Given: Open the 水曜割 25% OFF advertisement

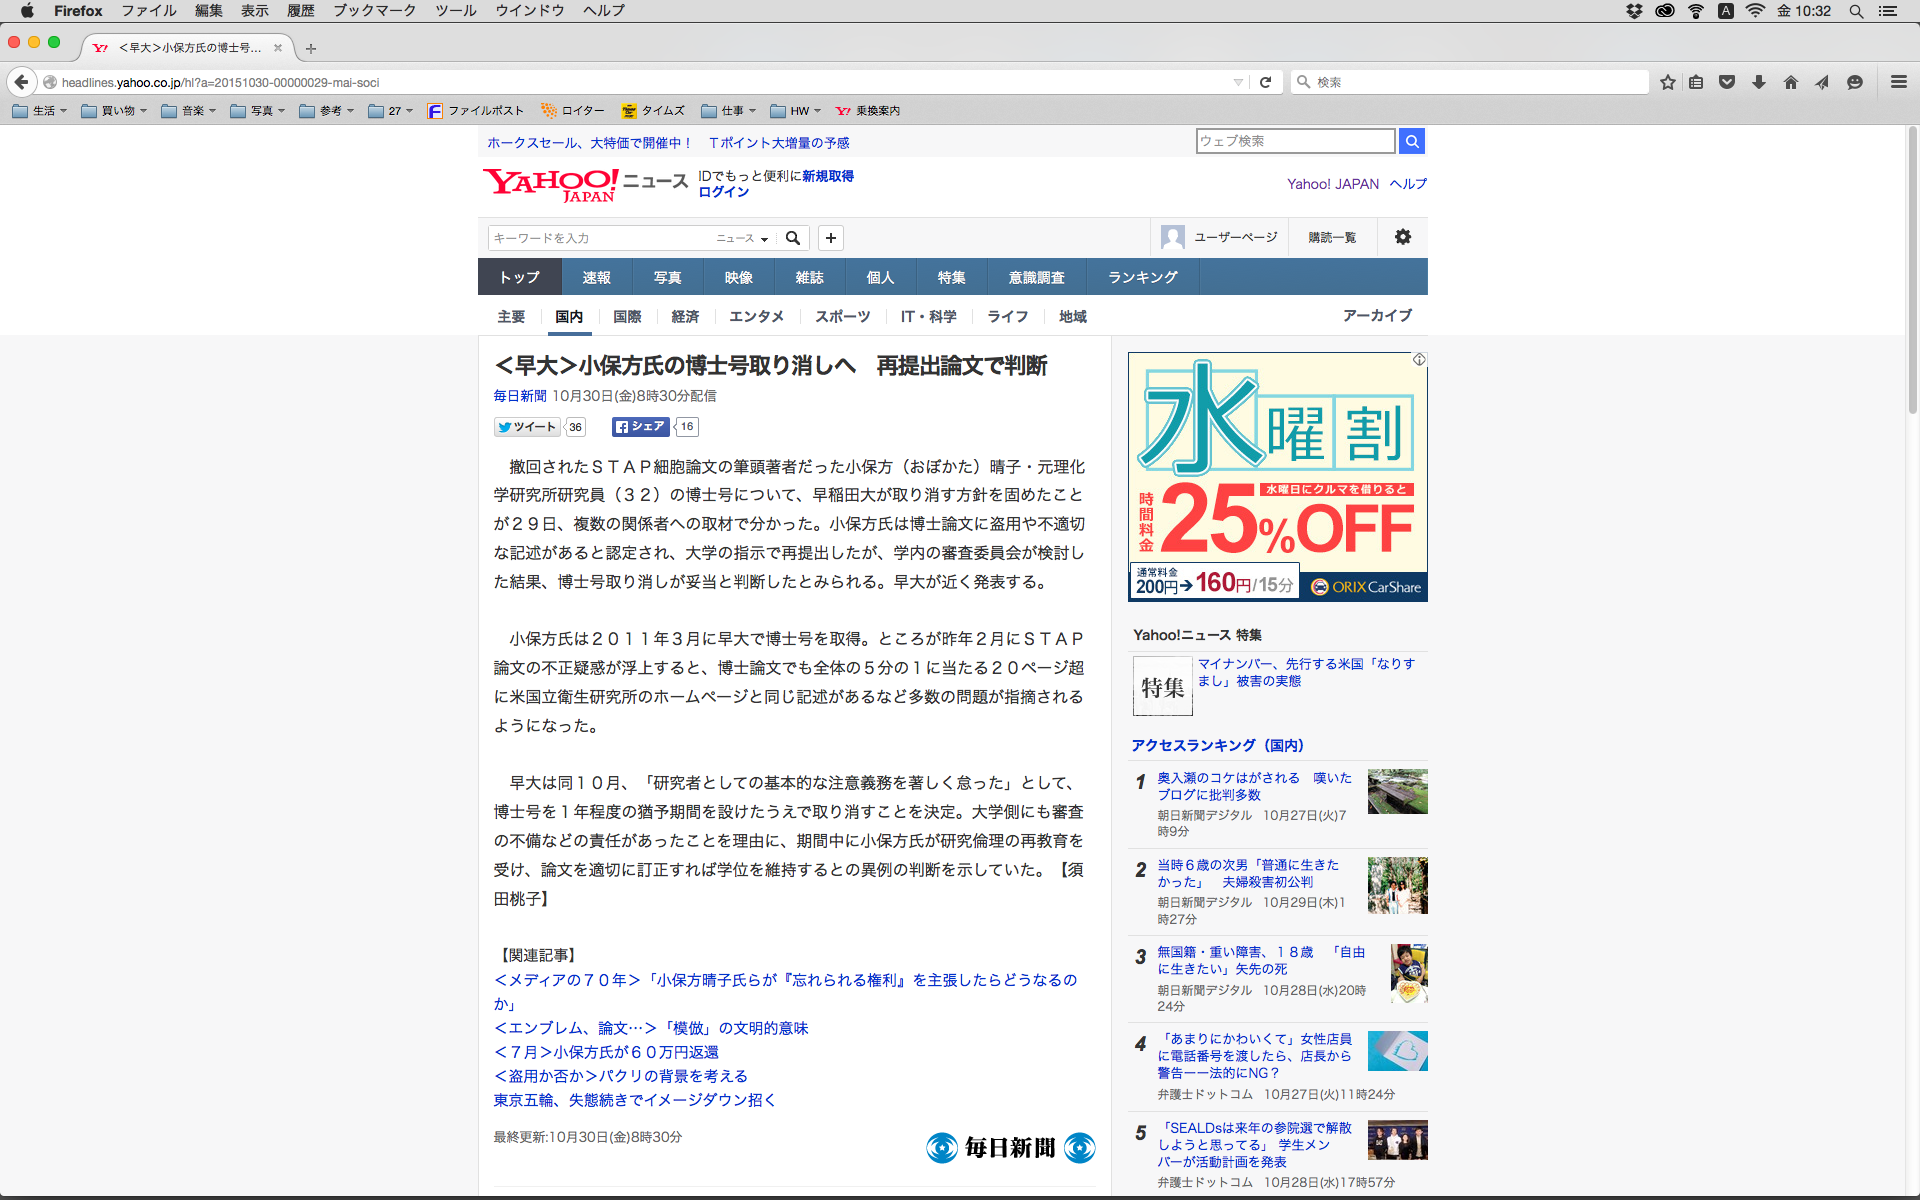Looking at the screenshot, I should [x=1277, y=476].
